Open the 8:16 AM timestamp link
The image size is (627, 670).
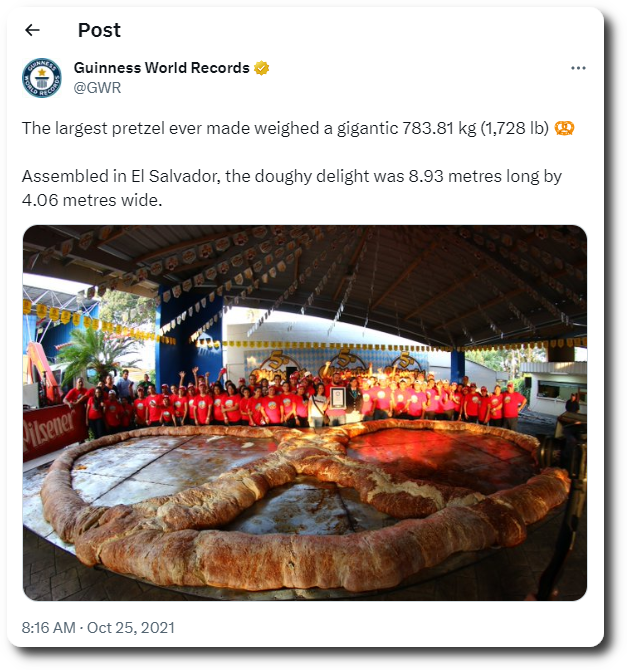coord(48,628)
